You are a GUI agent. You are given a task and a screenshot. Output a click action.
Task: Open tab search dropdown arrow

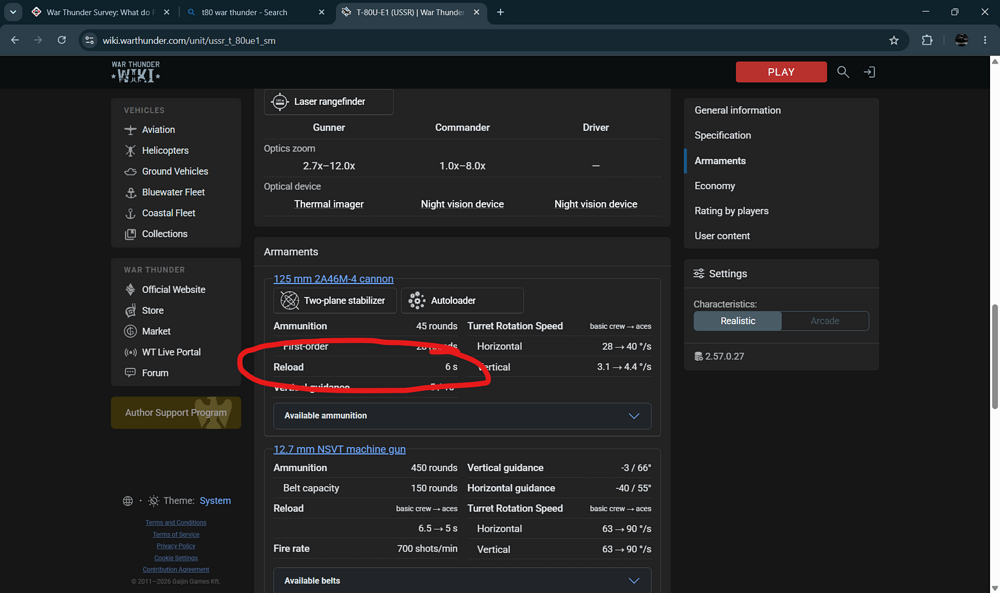coord(13,12)
